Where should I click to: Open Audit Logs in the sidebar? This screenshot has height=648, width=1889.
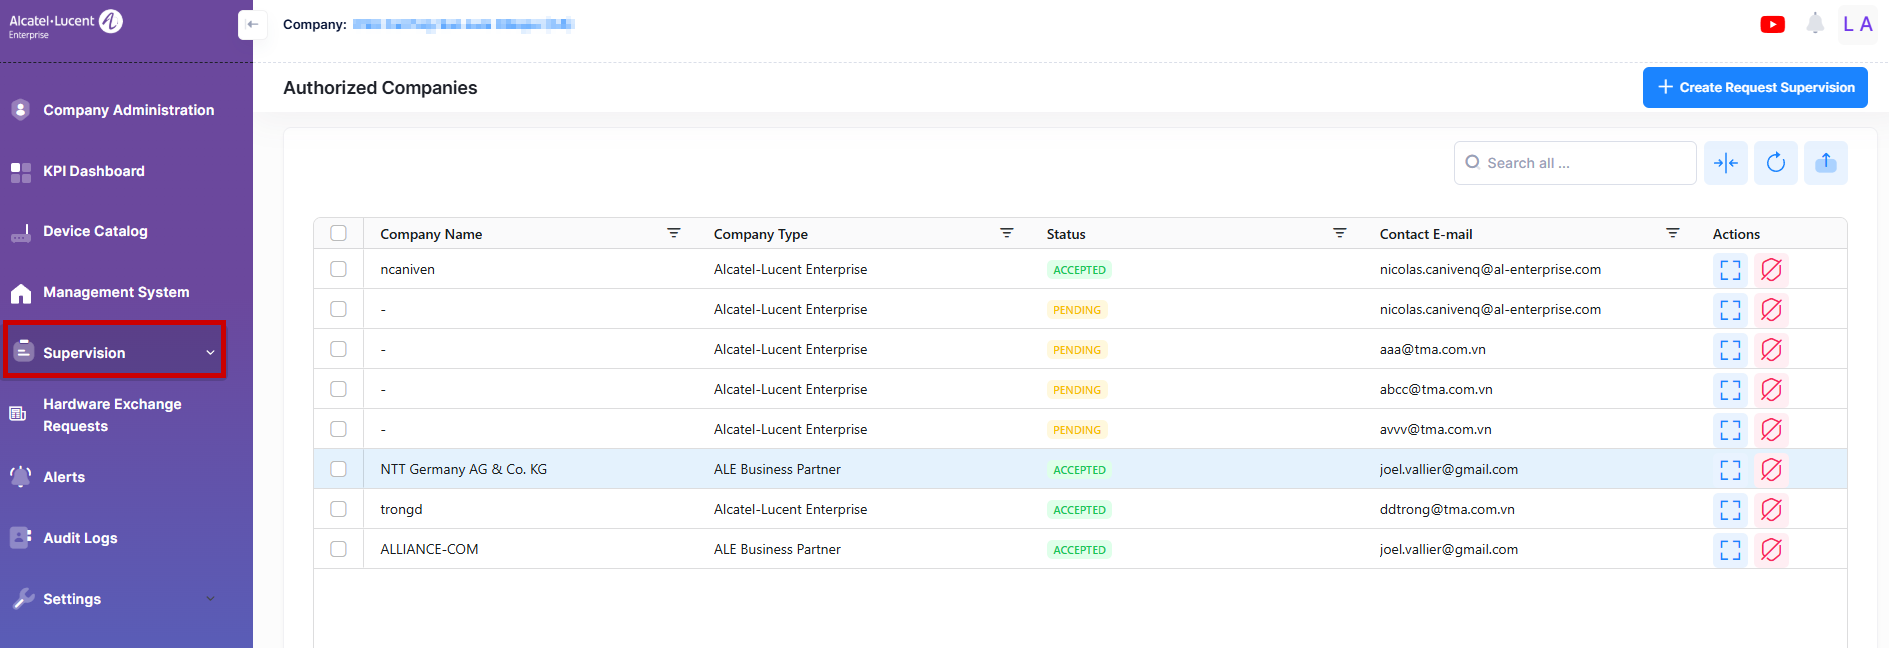pos(80,538)
